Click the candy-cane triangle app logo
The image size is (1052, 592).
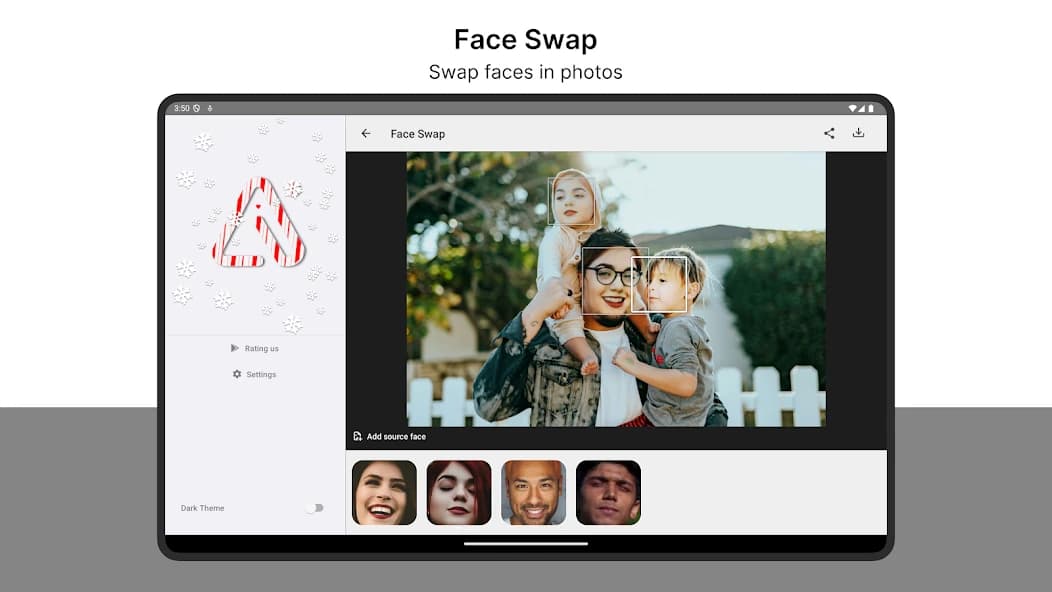(258, 225)
